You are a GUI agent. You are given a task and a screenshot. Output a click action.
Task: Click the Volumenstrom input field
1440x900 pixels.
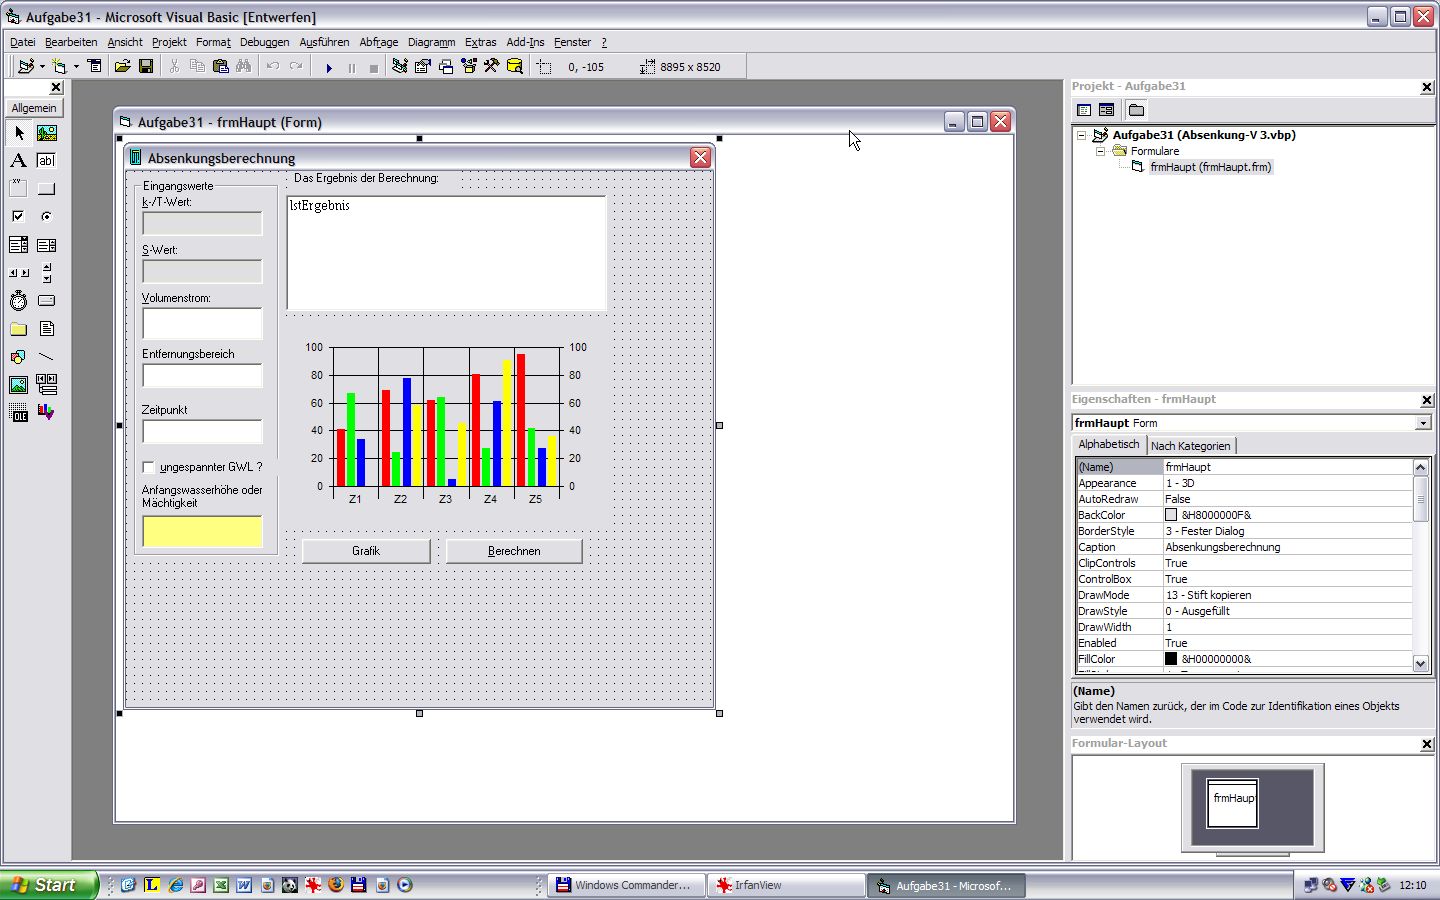coord(202,324)
